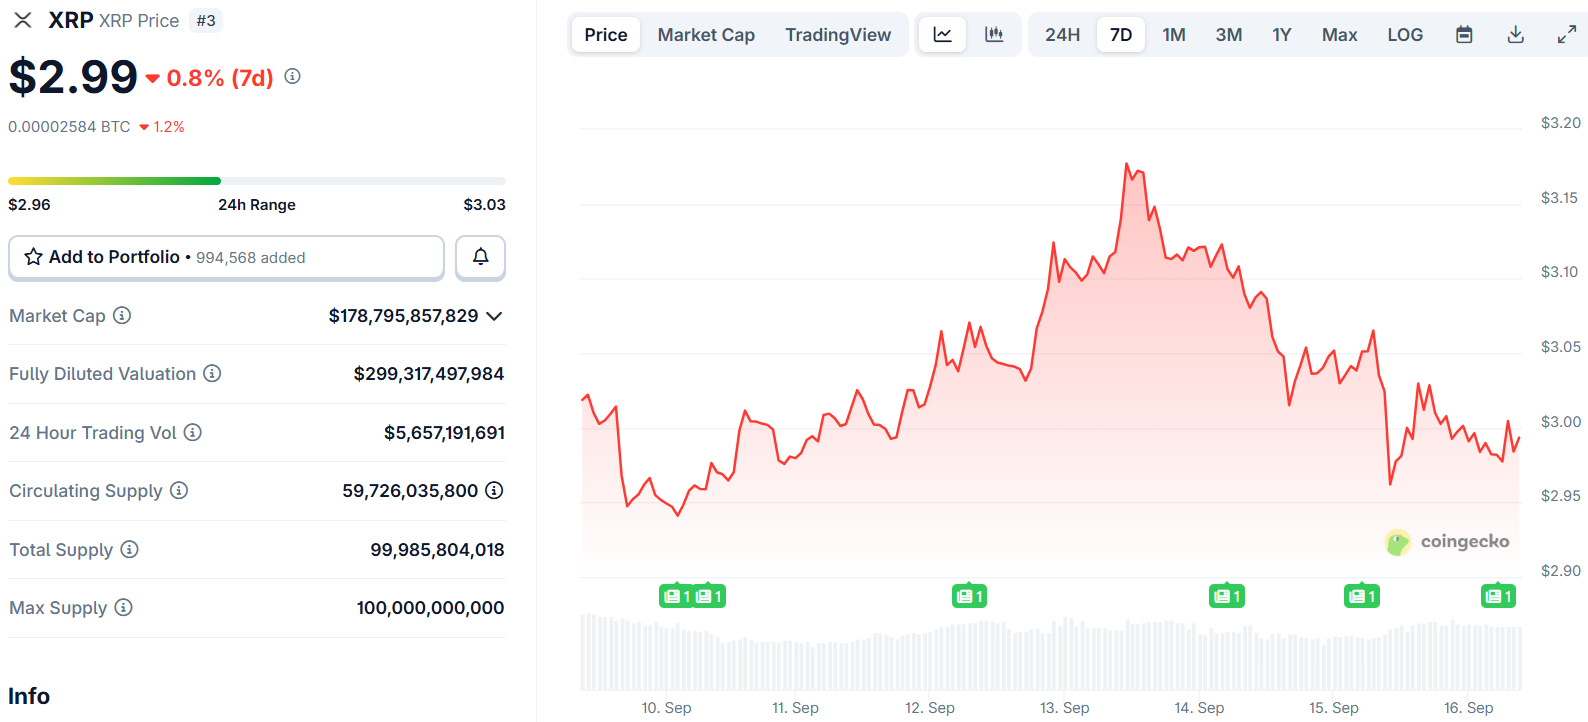Select the Market Cap chart tab
The height and width of the screenshot is (722, 1588).
click(706, 35)
